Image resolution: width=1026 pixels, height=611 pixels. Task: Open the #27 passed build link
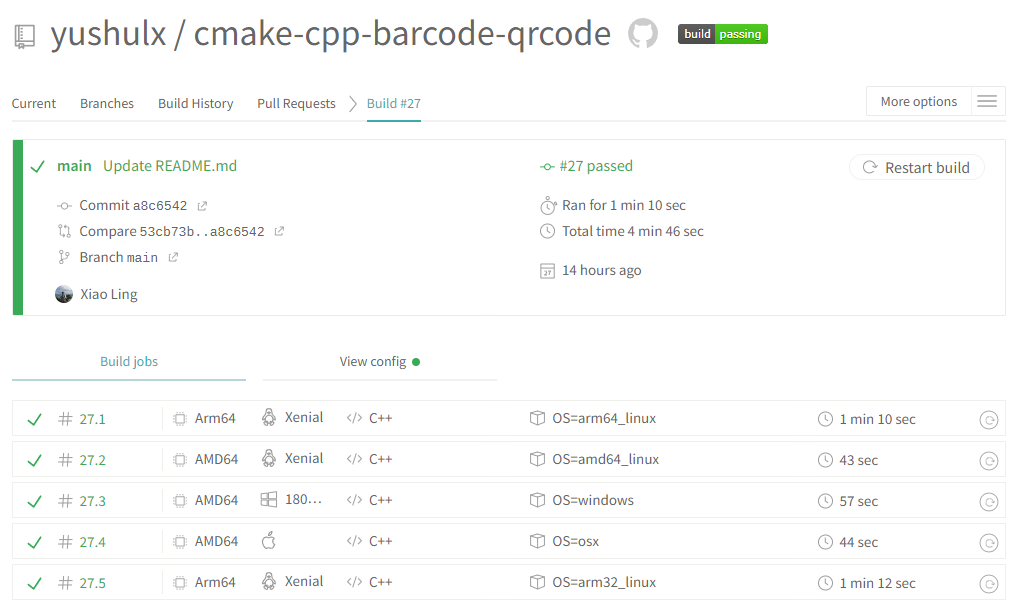pos(595,166)
